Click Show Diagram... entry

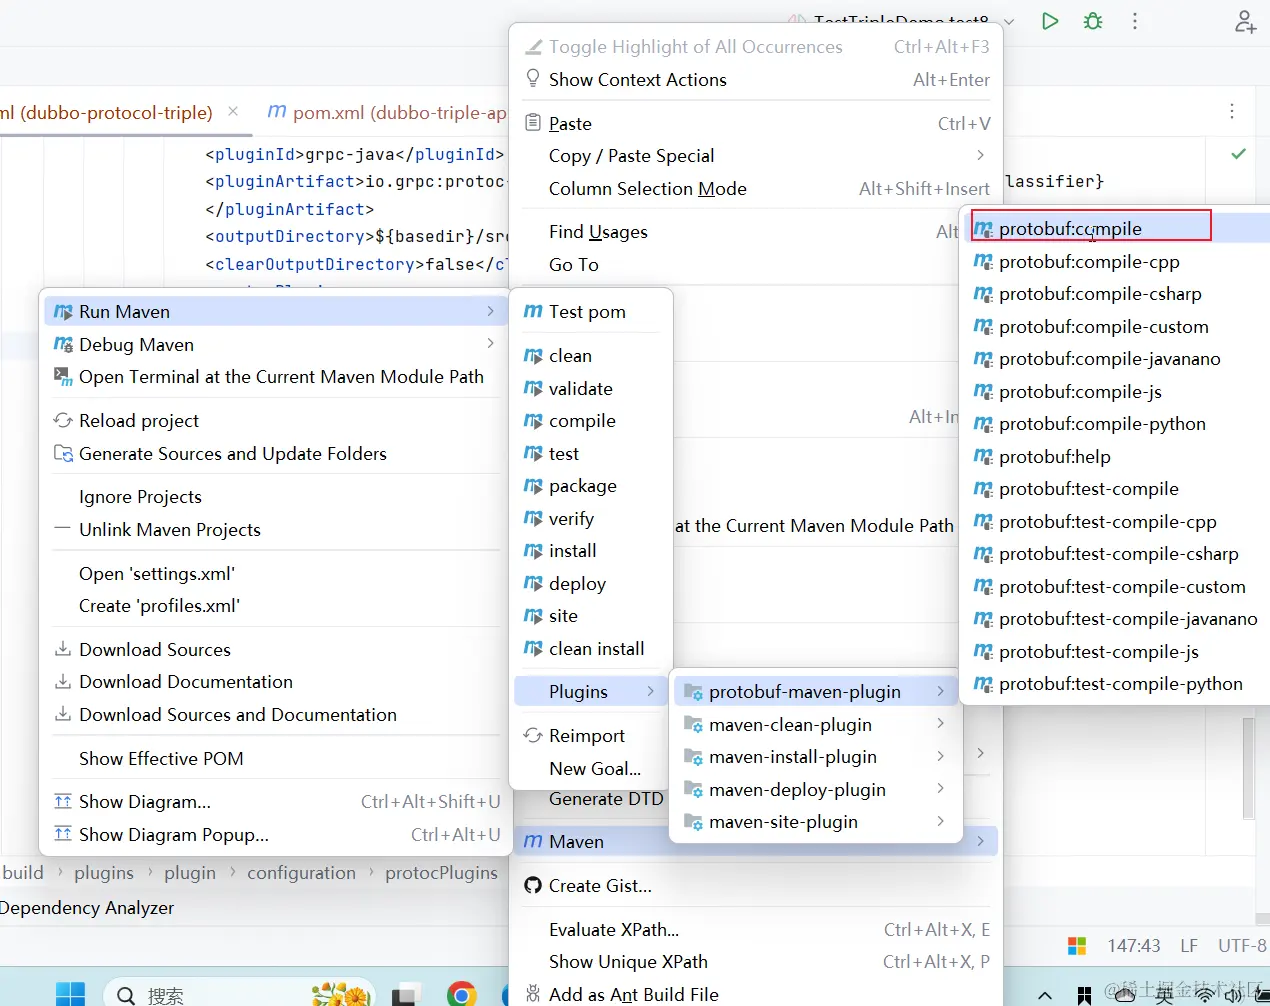pos(274,802)
